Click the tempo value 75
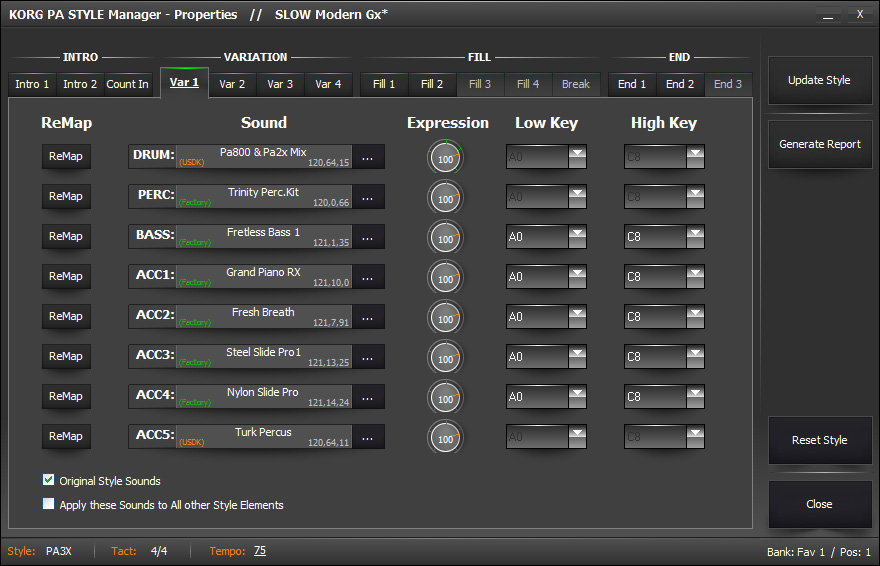This screenshot has height=566, width=880. 260,551
